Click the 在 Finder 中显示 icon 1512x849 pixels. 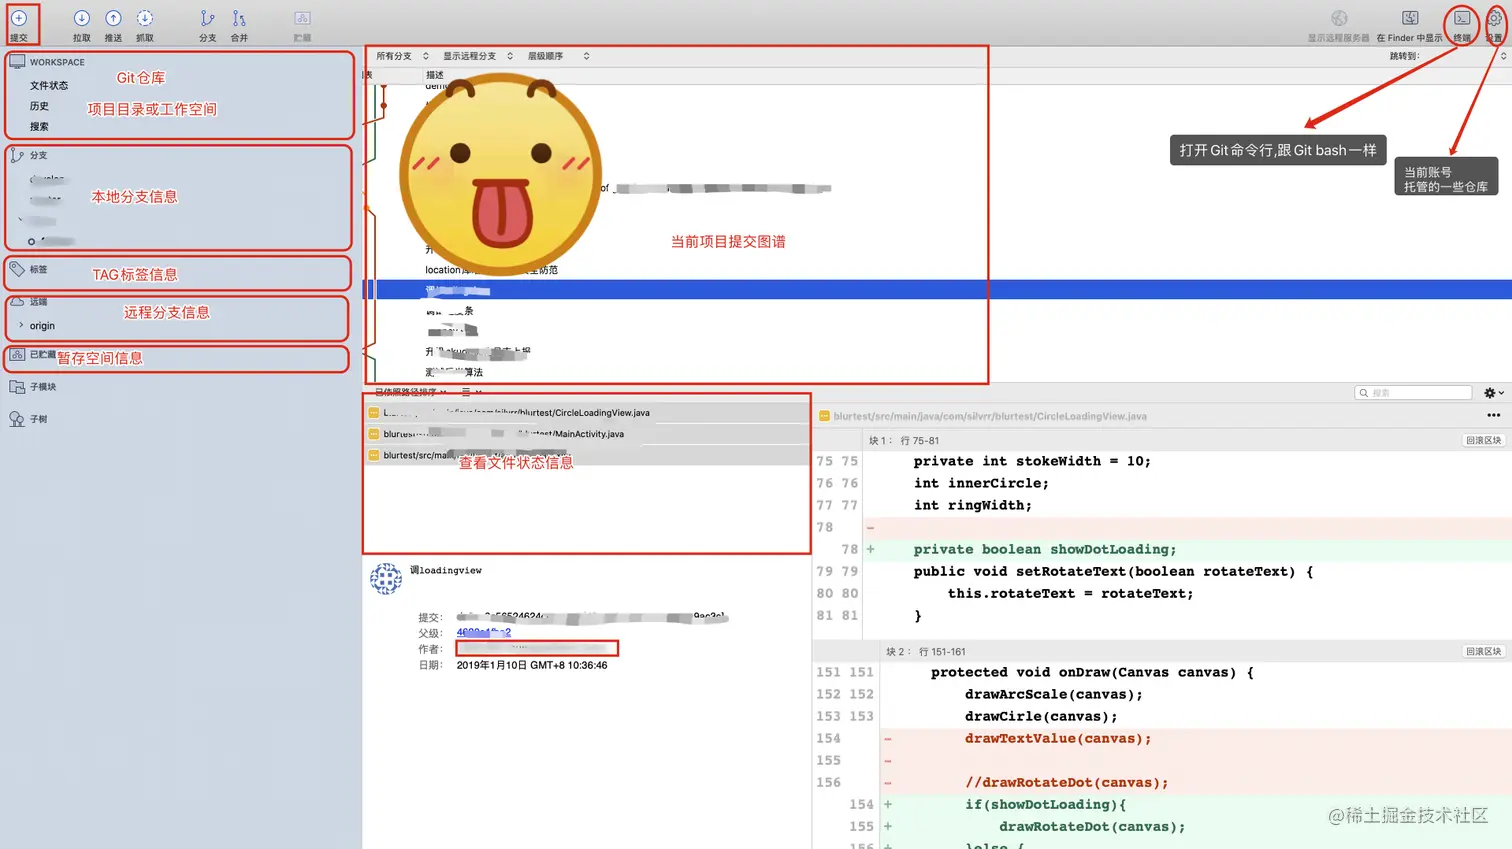1410,18
